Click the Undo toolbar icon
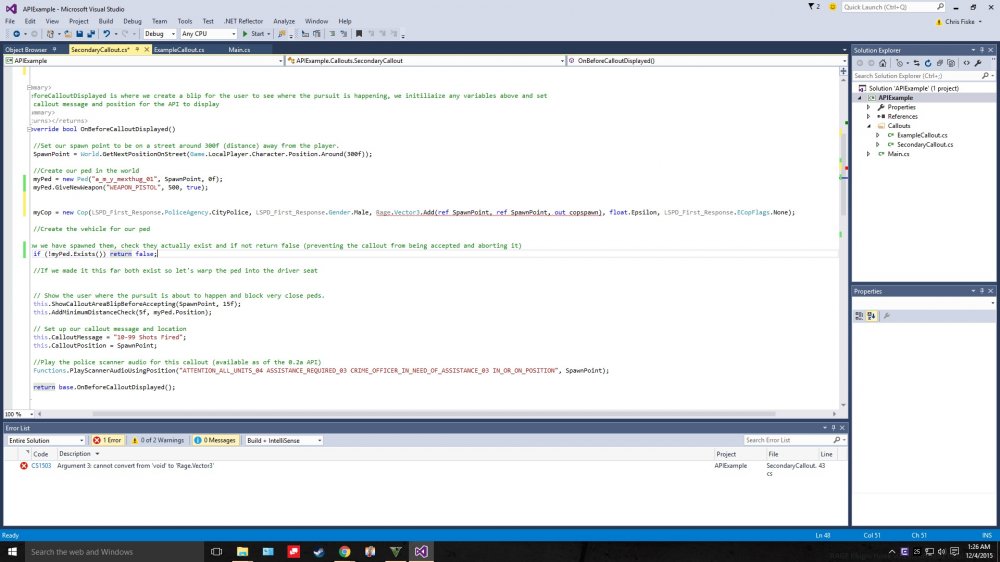This screenshot has height=562, width=1000. 107,34
